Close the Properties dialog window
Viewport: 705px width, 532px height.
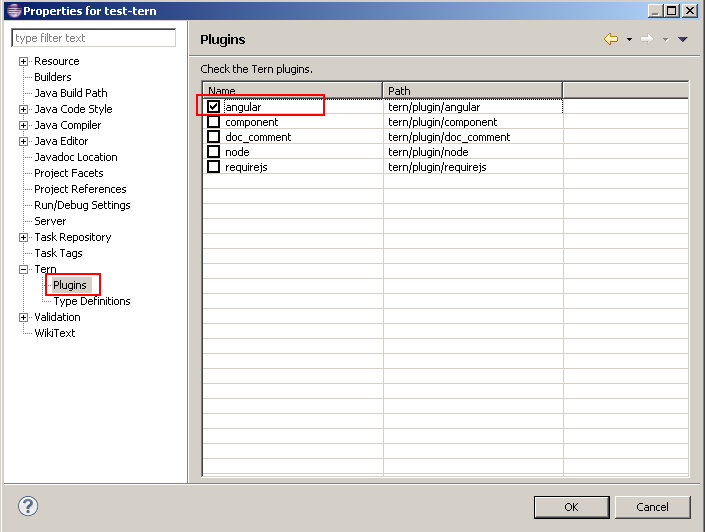(690, 11)
